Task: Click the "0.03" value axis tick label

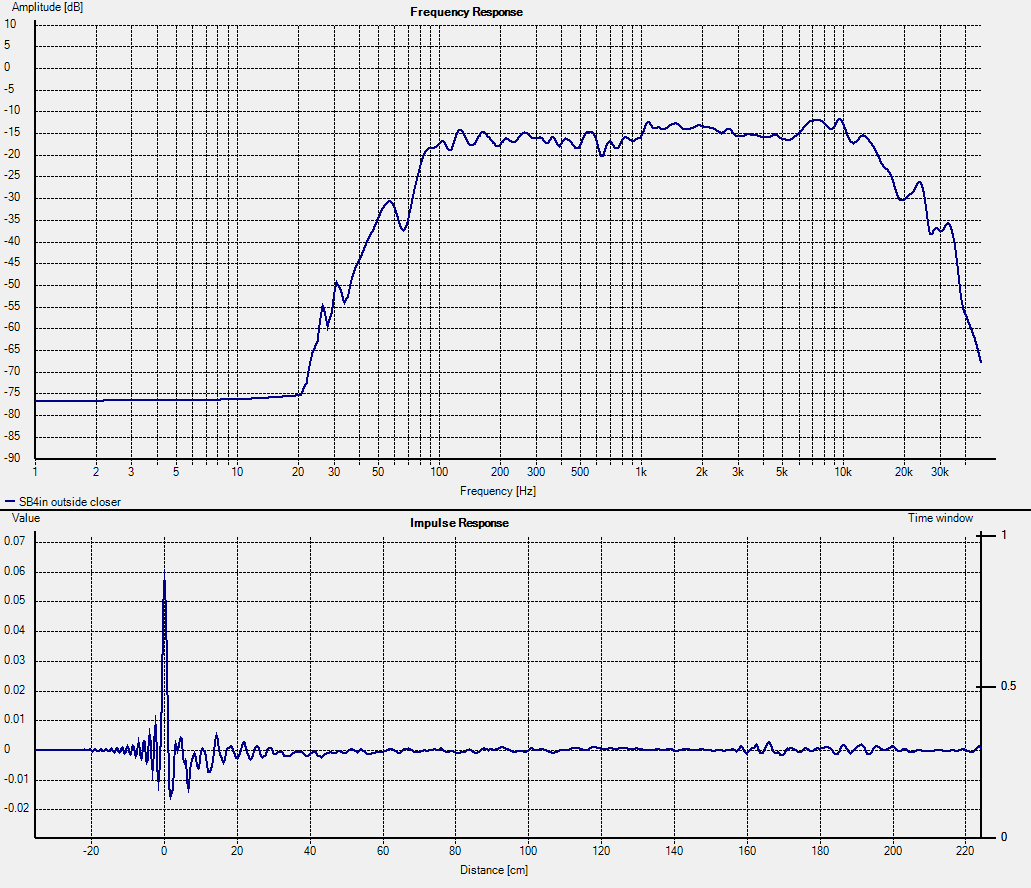Action: [14, 660]
